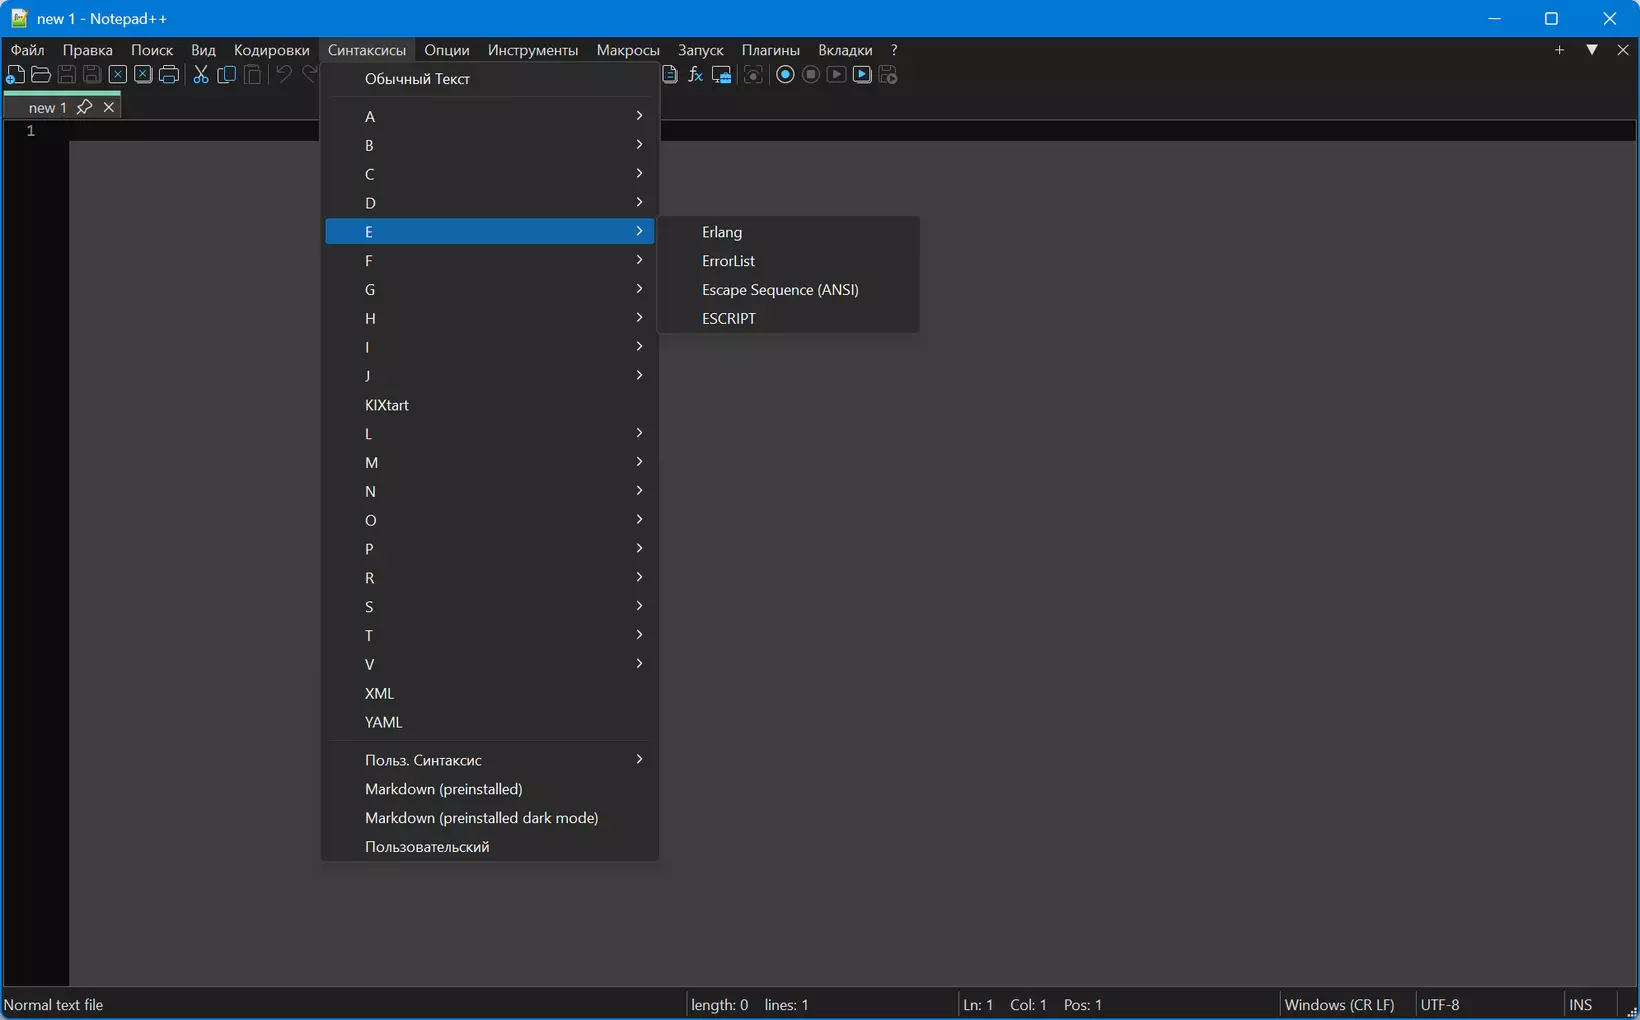The height and width of the screenshot is (1020, 1640).
Task: Click the Windows (CR LF) status field
Action: click(x=1339, y=1005)
